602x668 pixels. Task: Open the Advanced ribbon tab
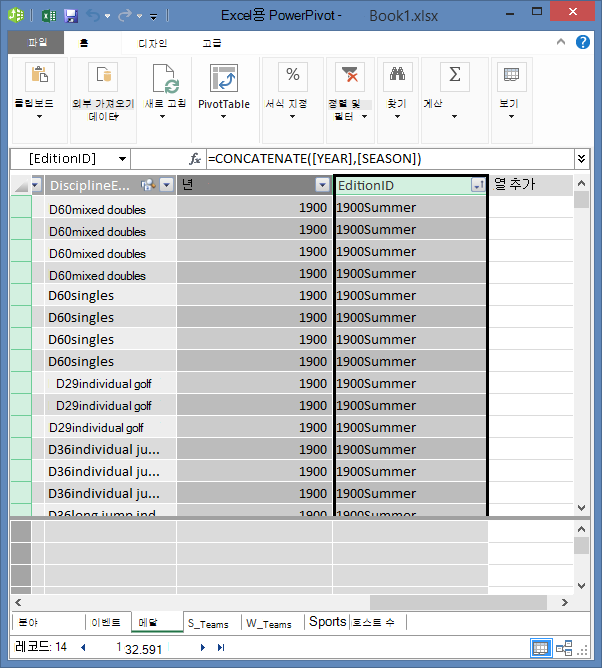(x=212, y=43)
